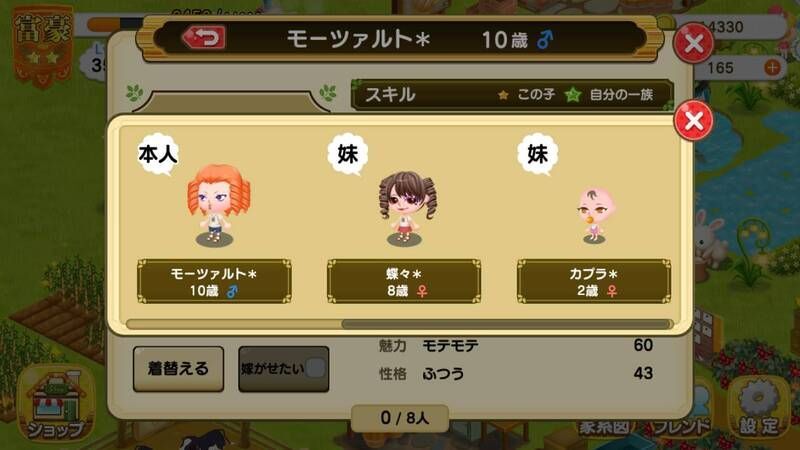This screenshot has width=800, height=450.
Task: Close the sibling list popup
Action: [693, 121]
